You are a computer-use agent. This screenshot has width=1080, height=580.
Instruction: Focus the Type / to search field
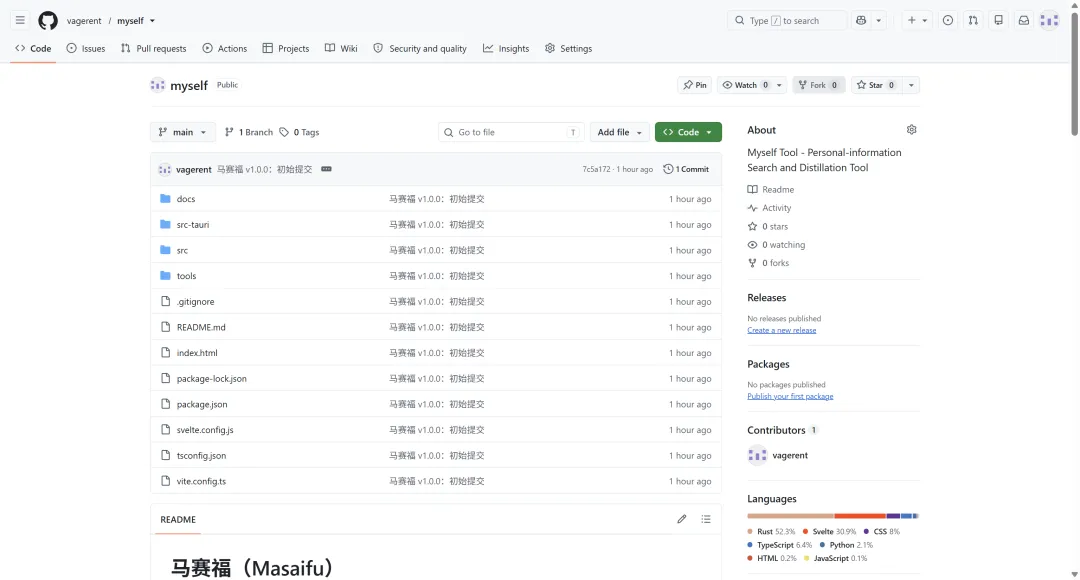787,21
